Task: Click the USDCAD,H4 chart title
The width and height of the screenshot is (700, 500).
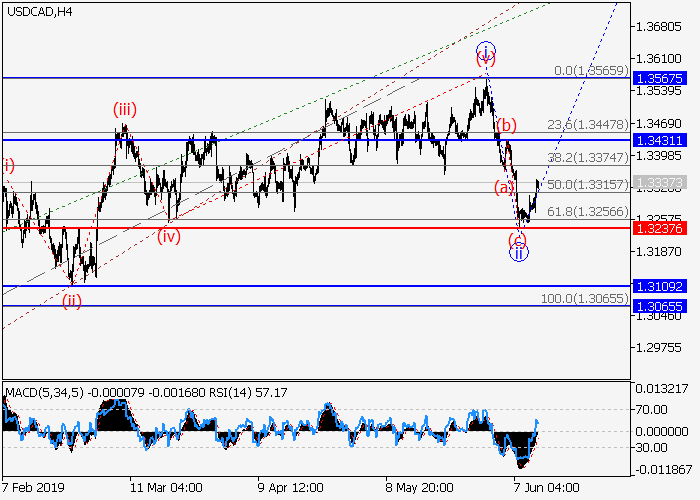Action: click(43, 11)
